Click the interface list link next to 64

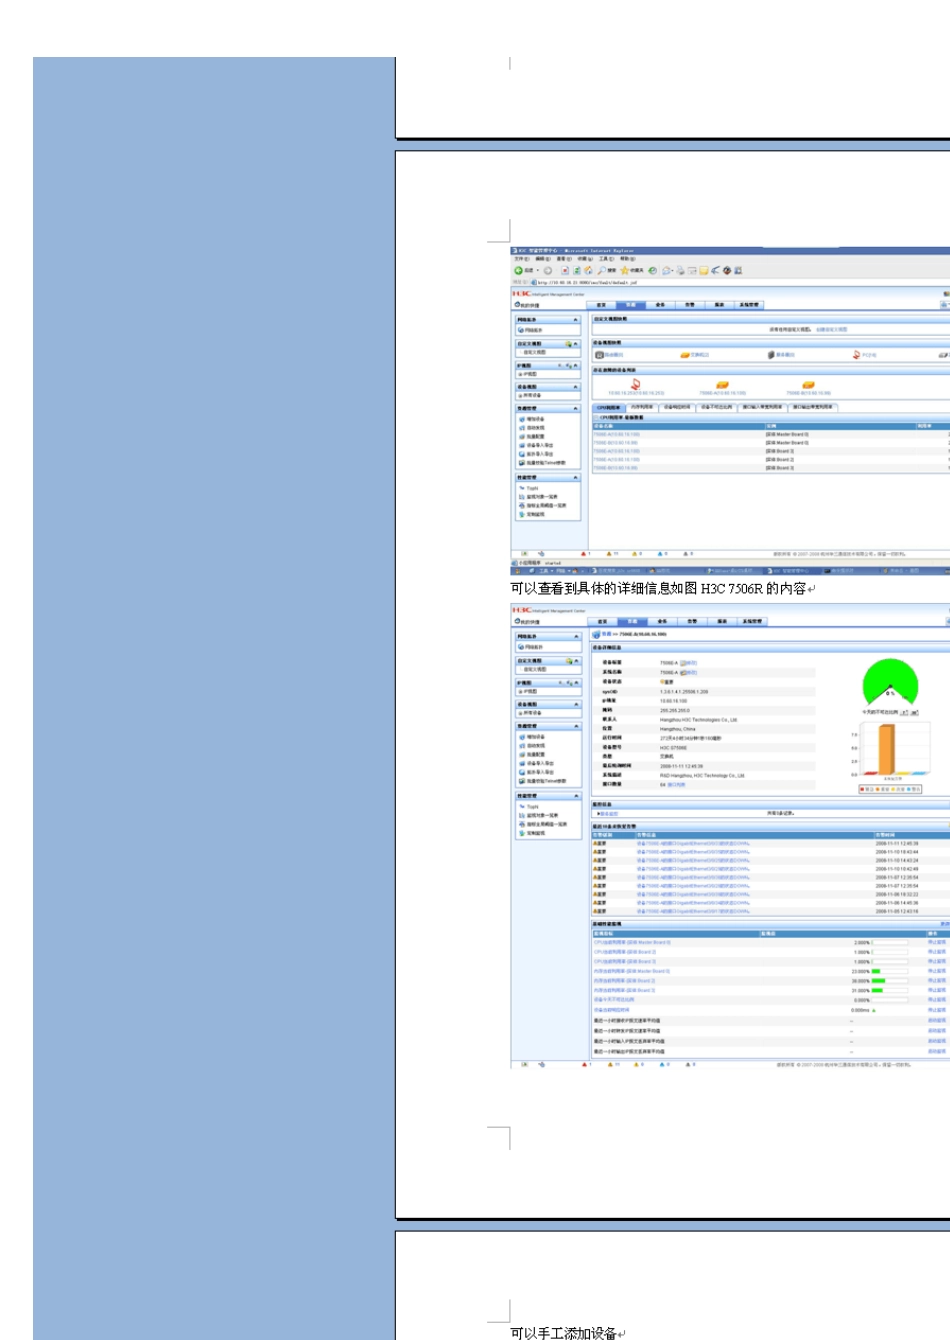pos(677,785)
